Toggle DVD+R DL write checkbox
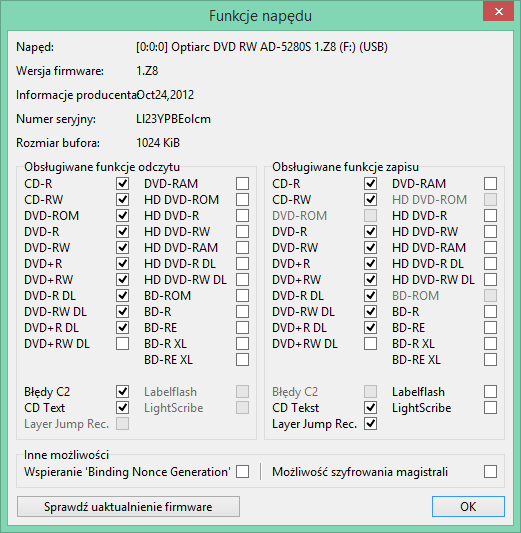Viewport: 521px width, 533px height. [x=370, y=328]
